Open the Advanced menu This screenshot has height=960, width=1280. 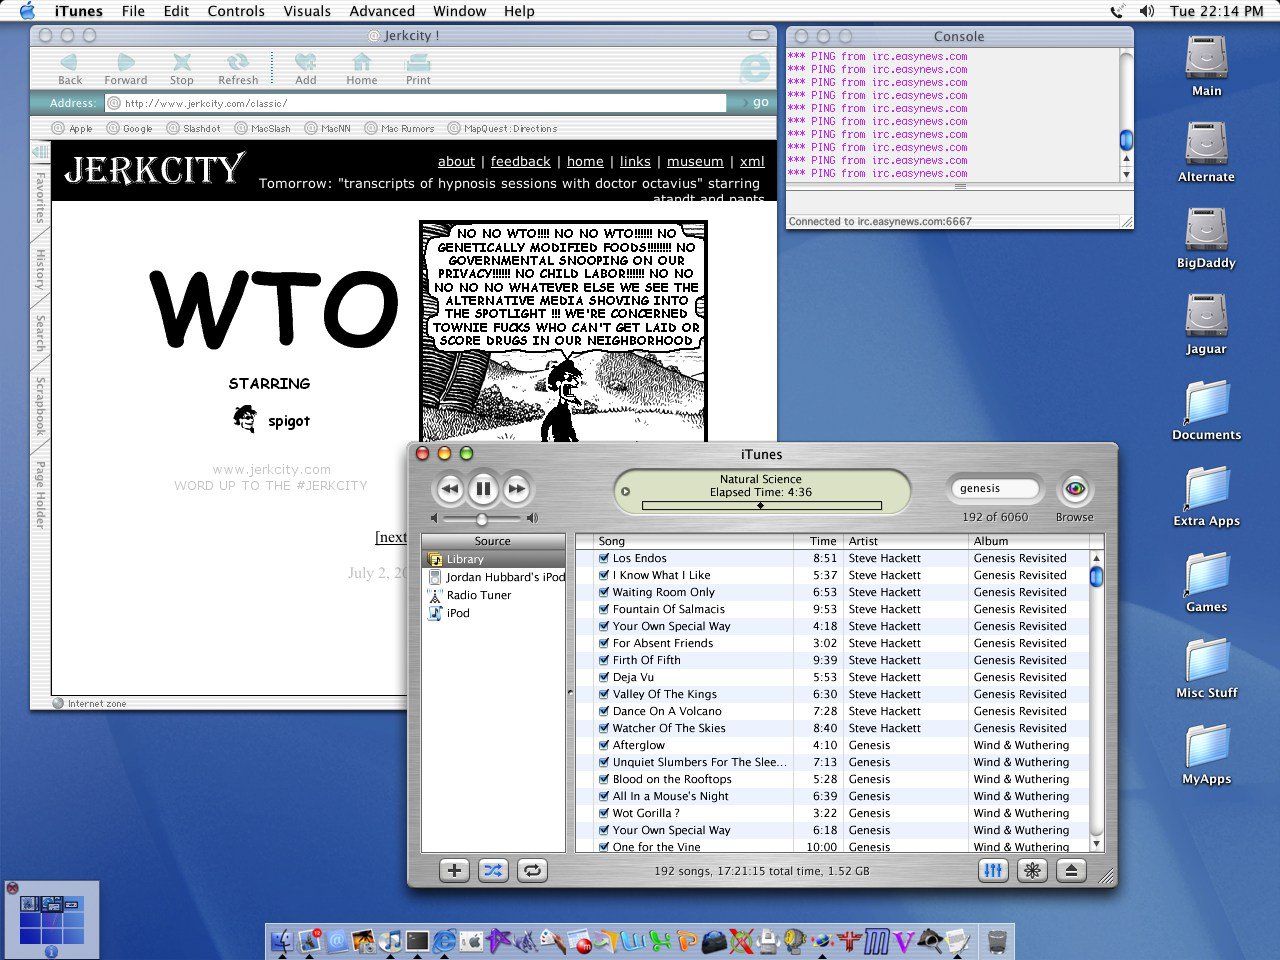pos(382,11)
